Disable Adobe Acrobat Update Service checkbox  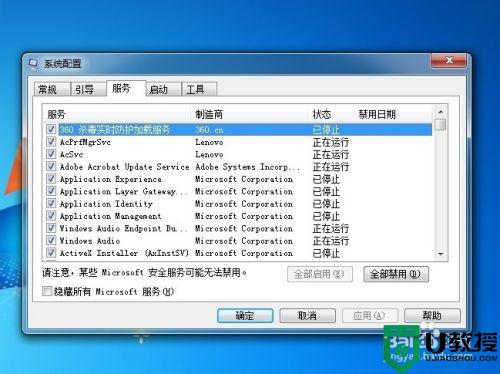[x=51, y=166]
